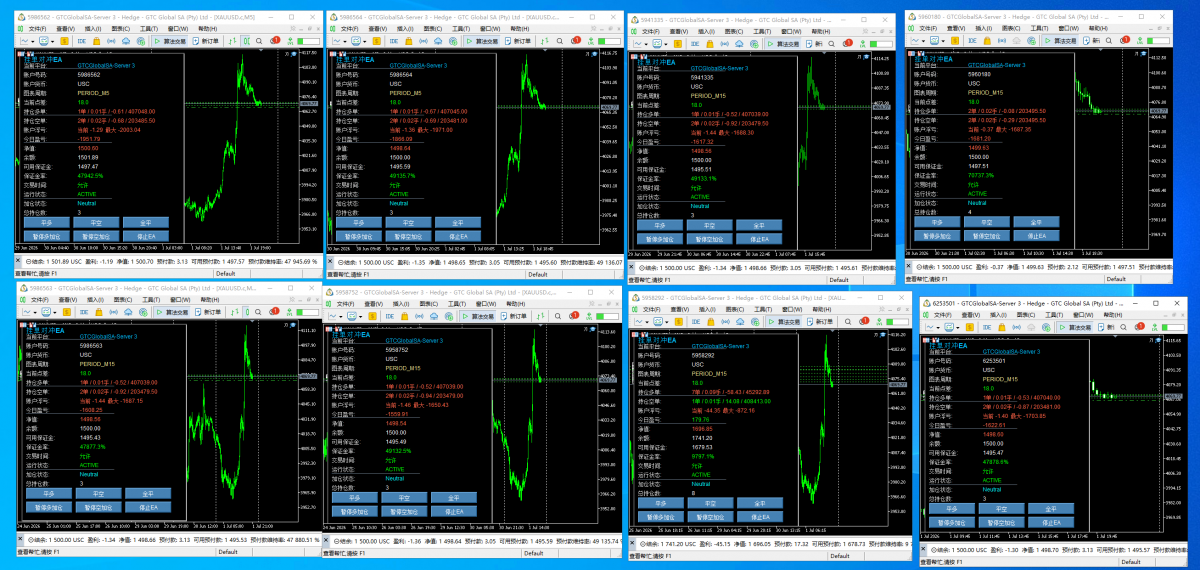1200x570 pixels.
Task: Open Signals broadcast icon in window 5941335
Action: (x=724, y=43)
